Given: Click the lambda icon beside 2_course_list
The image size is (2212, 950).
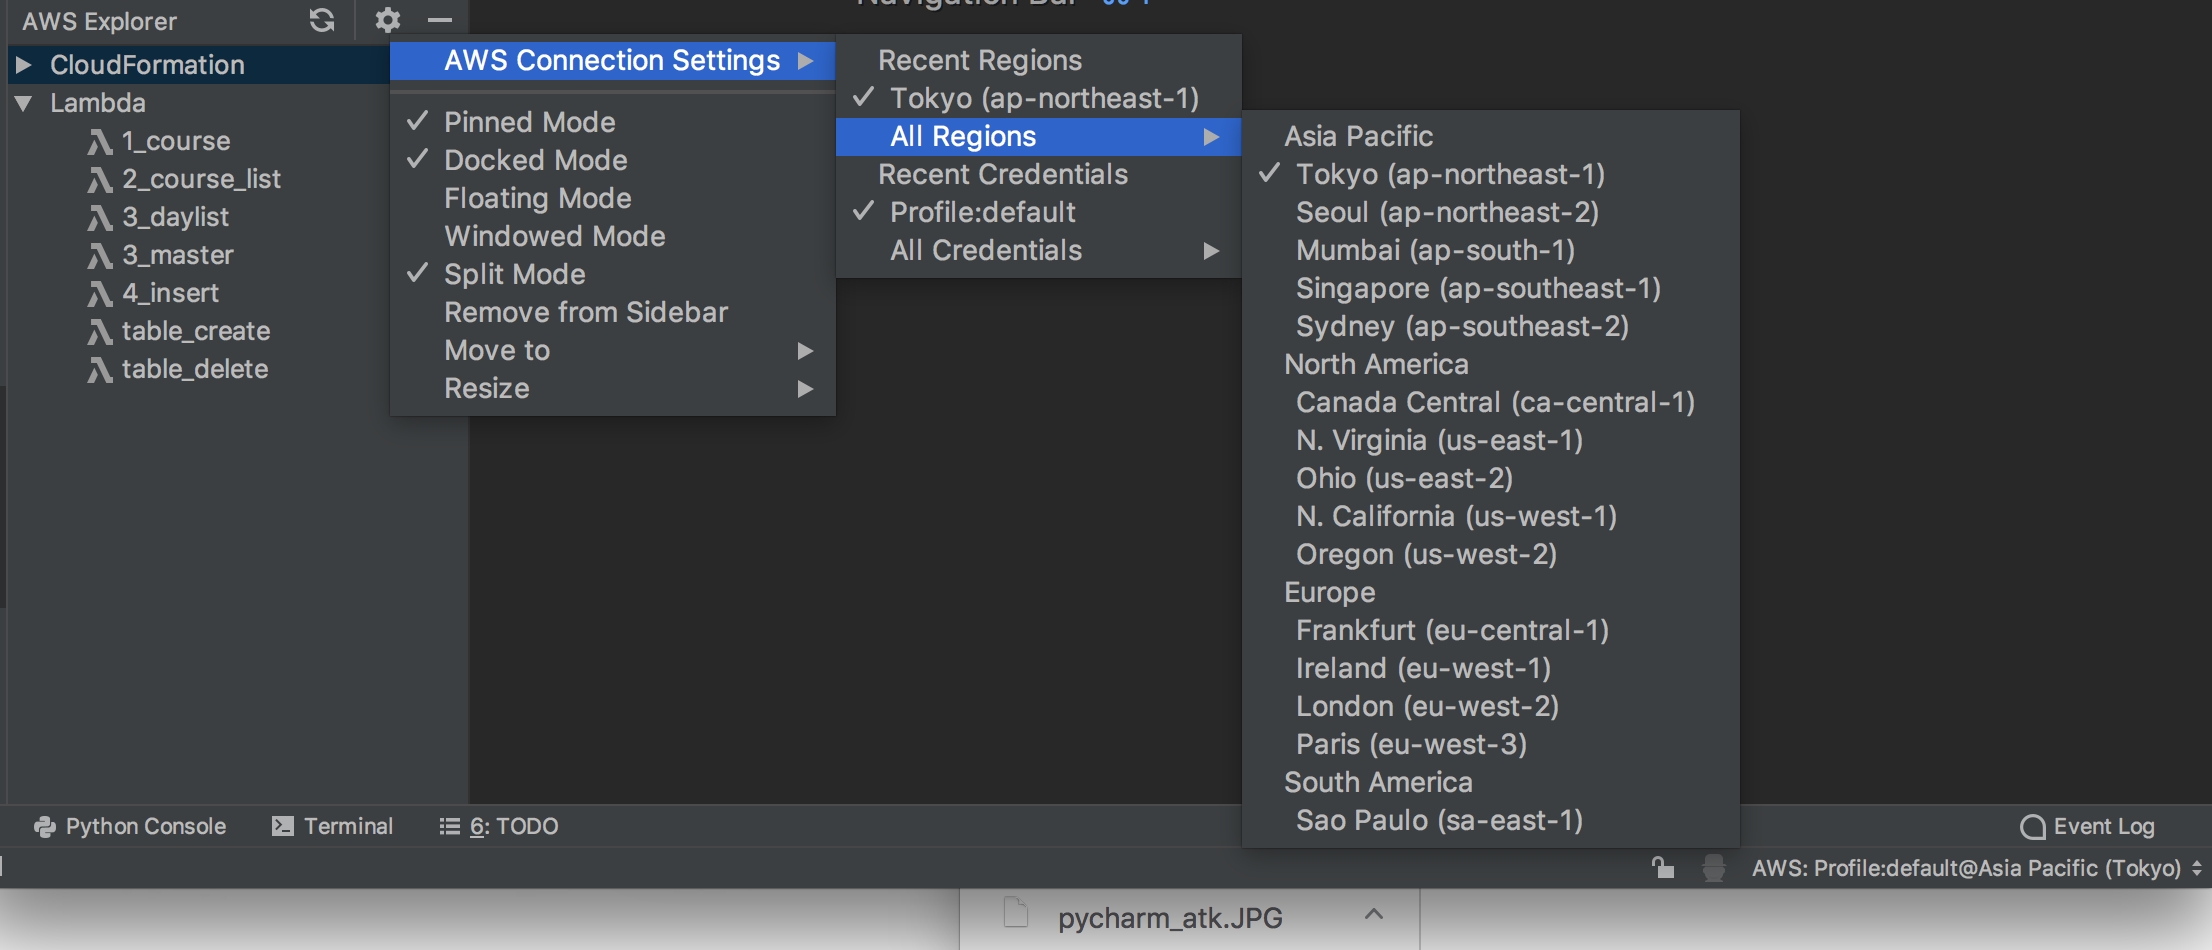Looking at the screenshot, I should (x=99, y=180).
